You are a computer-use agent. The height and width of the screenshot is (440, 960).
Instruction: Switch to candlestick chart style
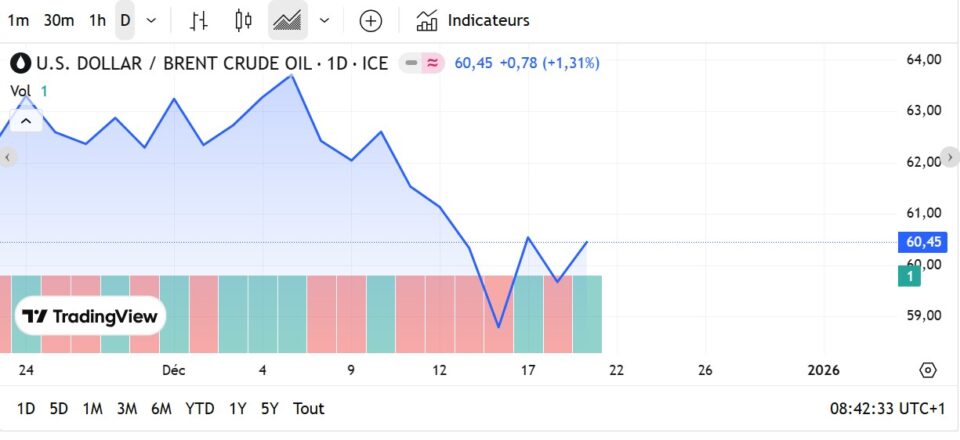tap(243, 20)
